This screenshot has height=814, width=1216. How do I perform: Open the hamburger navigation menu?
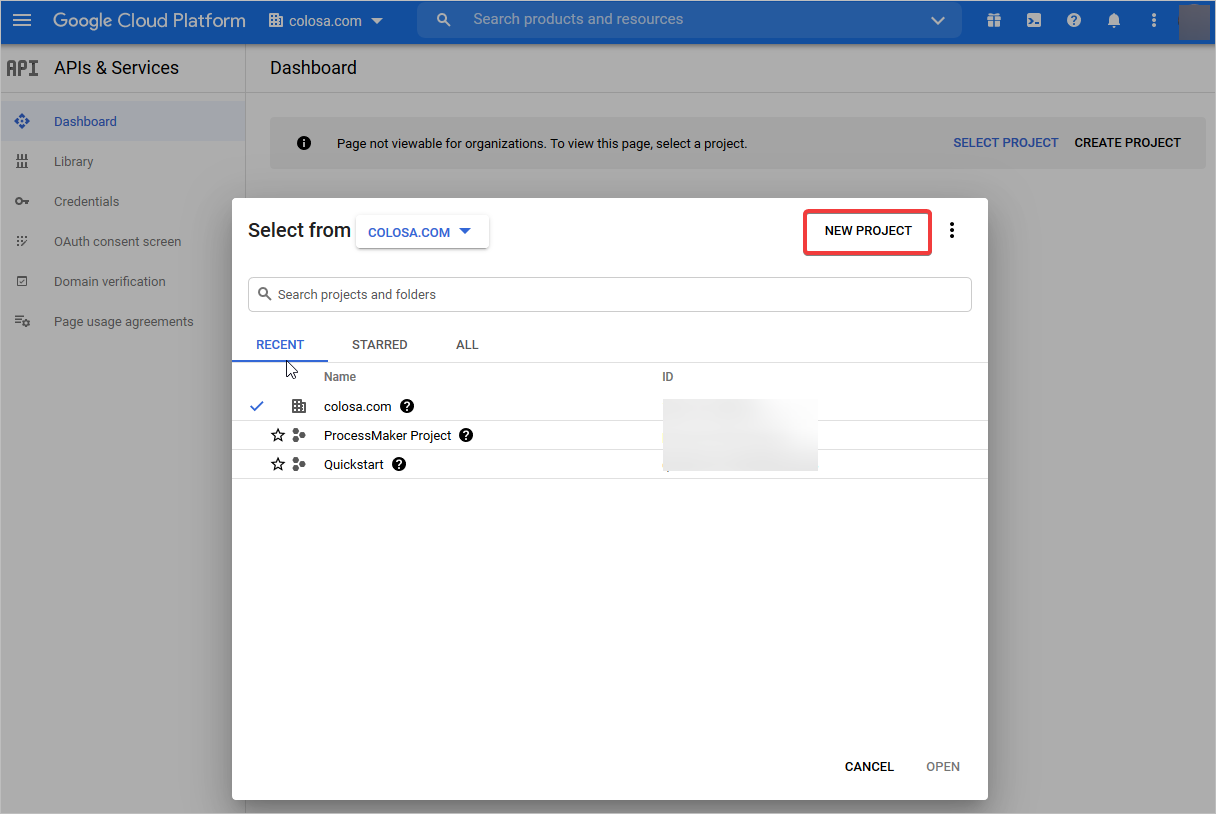pos(22,20)
